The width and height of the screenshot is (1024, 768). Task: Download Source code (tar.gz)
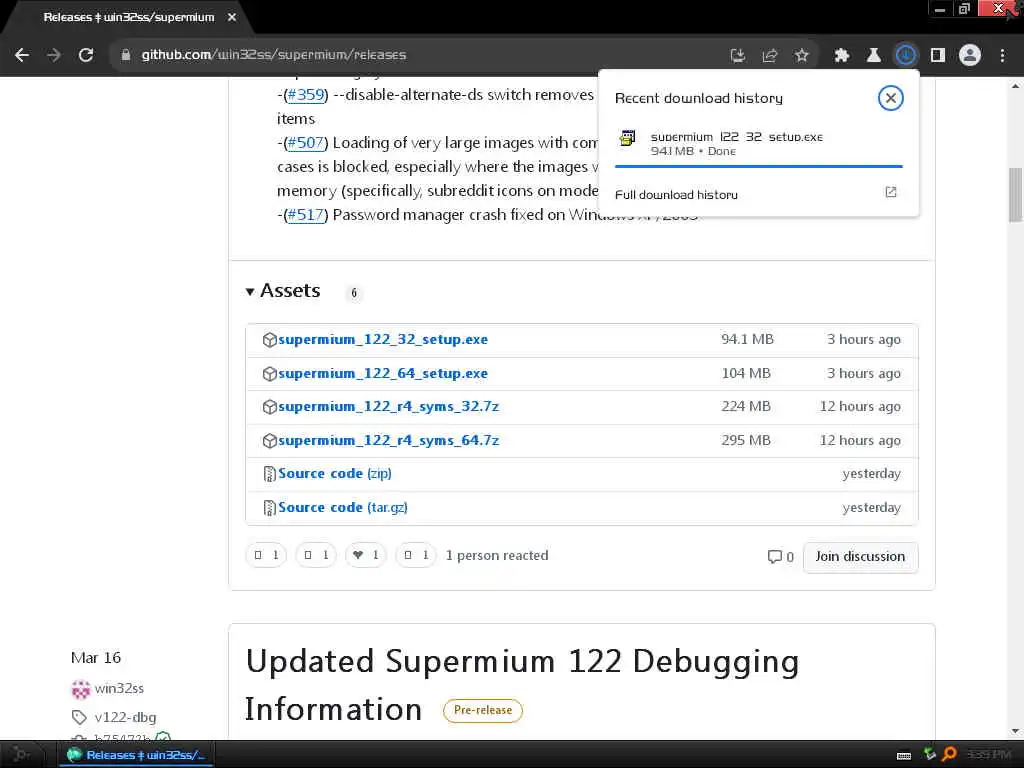(343, 507)
